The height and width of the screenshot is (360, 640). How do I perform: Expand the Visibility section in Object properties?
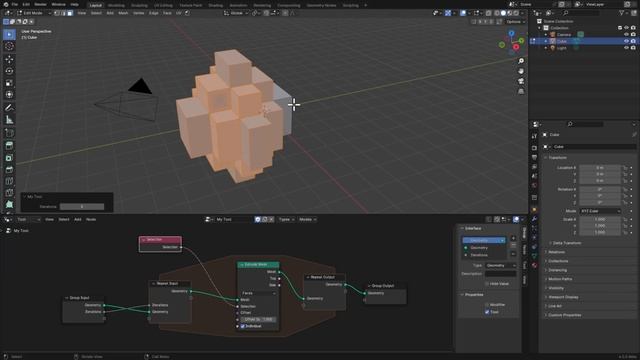(x=556, y=288)
